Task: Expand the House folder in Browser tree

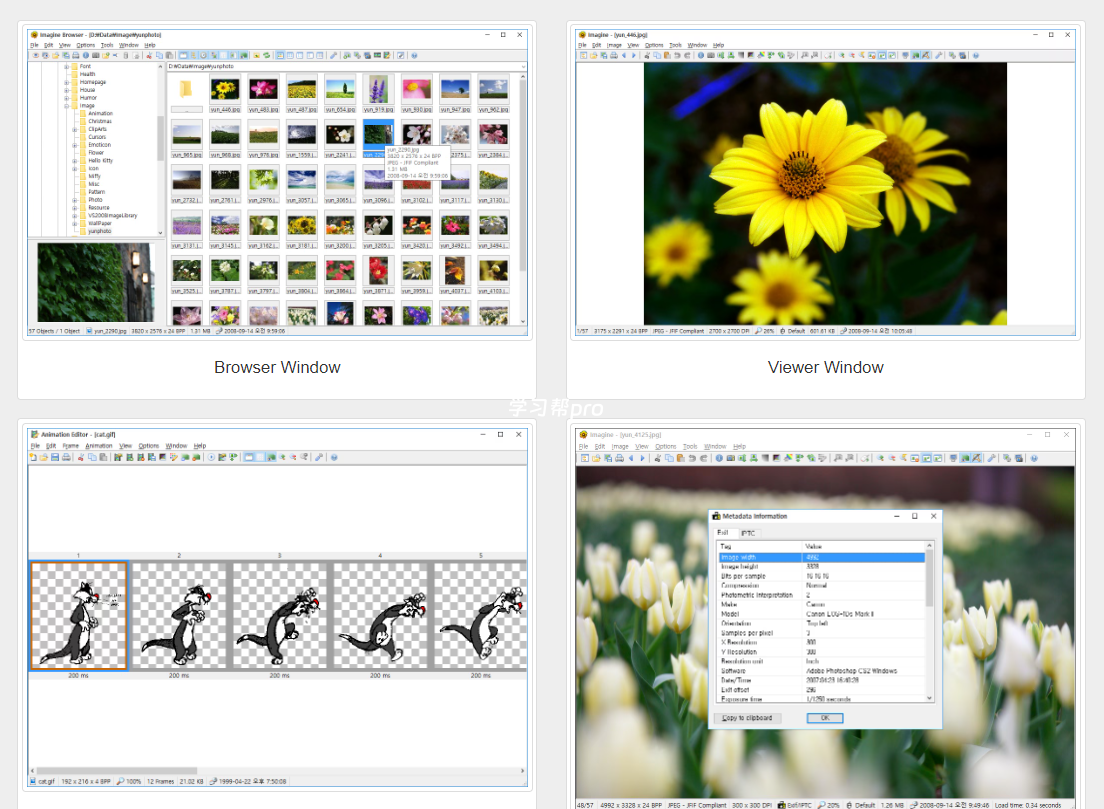Action: point(67,90)
